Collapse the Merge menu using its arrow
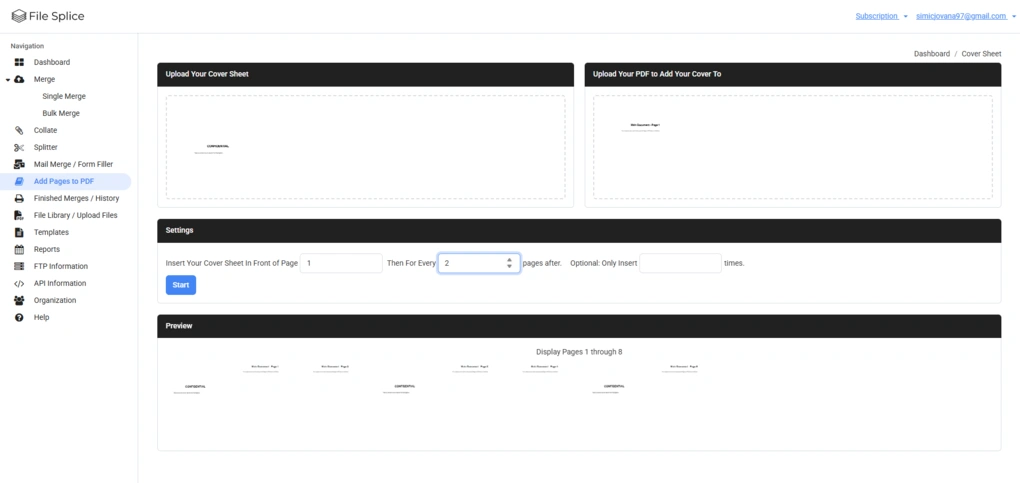 tap(8, 80)
